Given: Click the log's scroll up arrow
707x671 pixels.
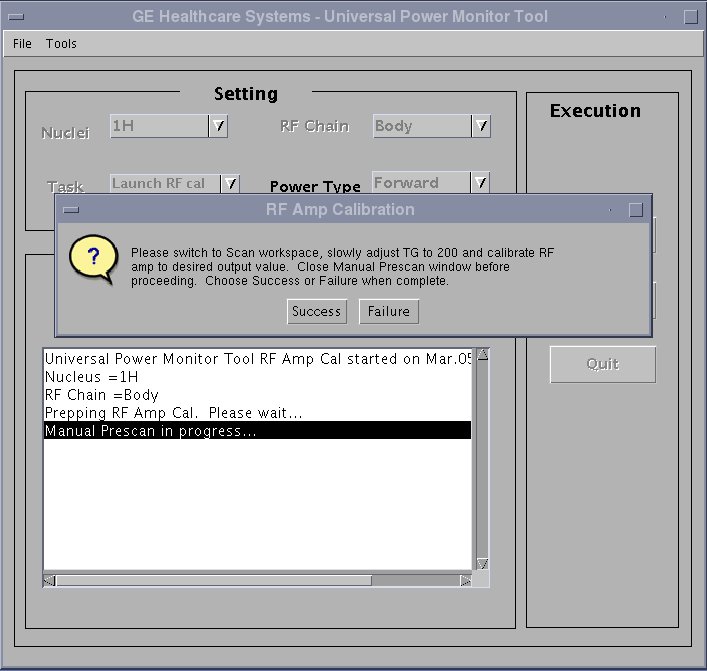Looking at the screenshot, I should 482,354.
